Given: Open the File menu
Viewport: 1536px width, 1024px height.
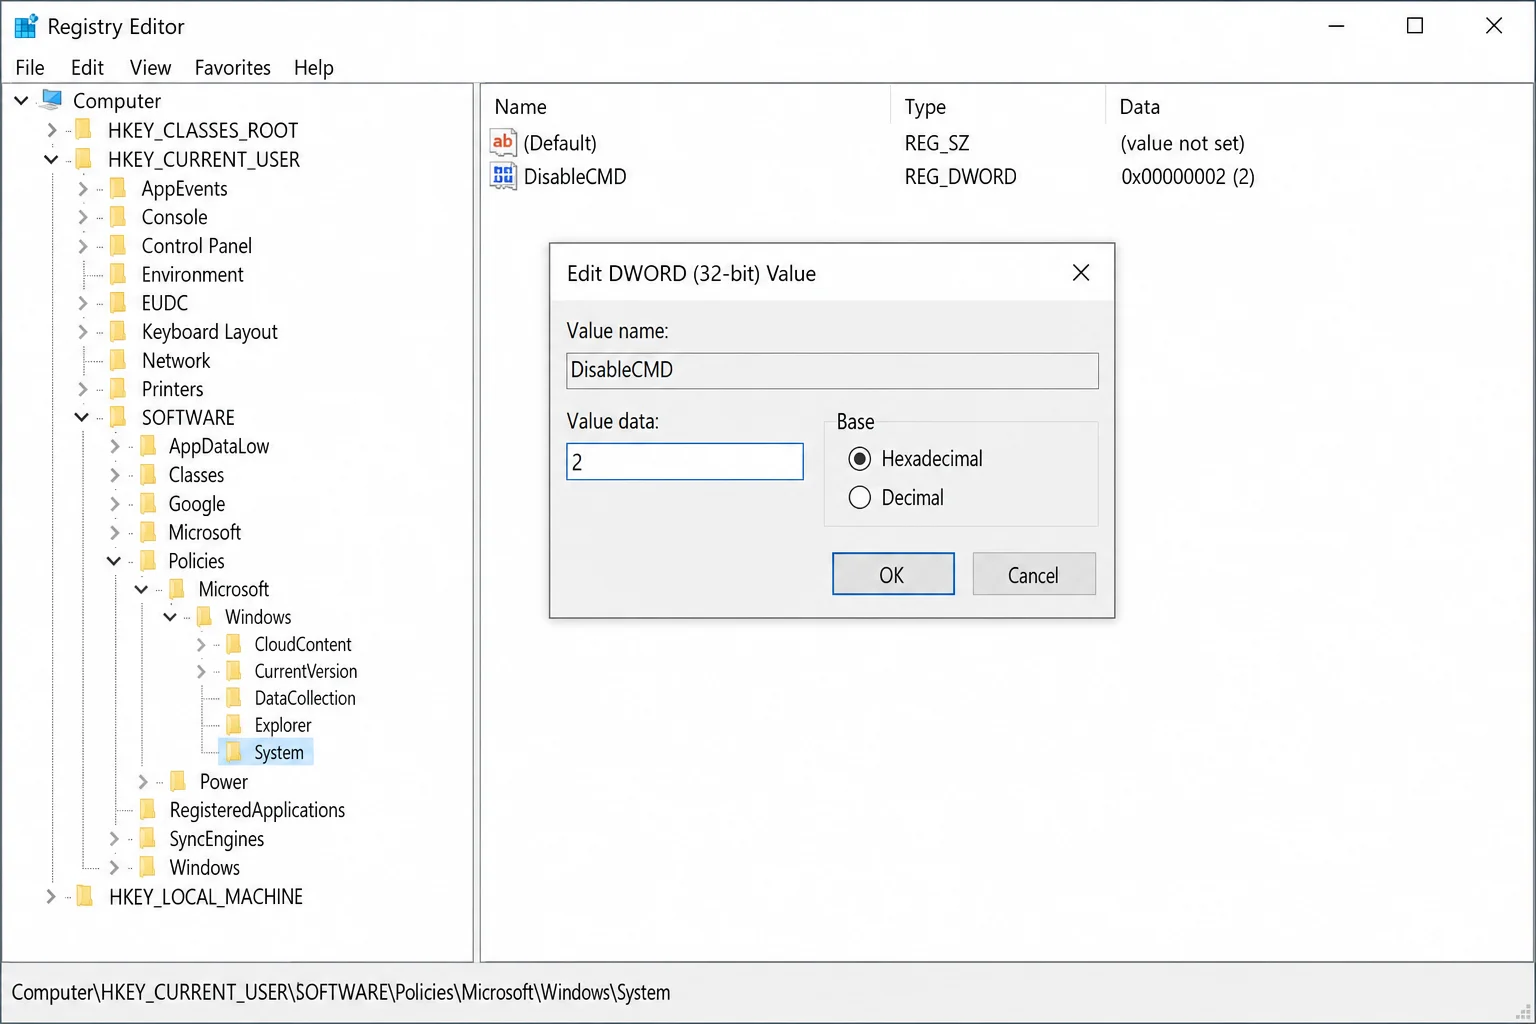Looking at the screenshot, I should click(30, 67).
